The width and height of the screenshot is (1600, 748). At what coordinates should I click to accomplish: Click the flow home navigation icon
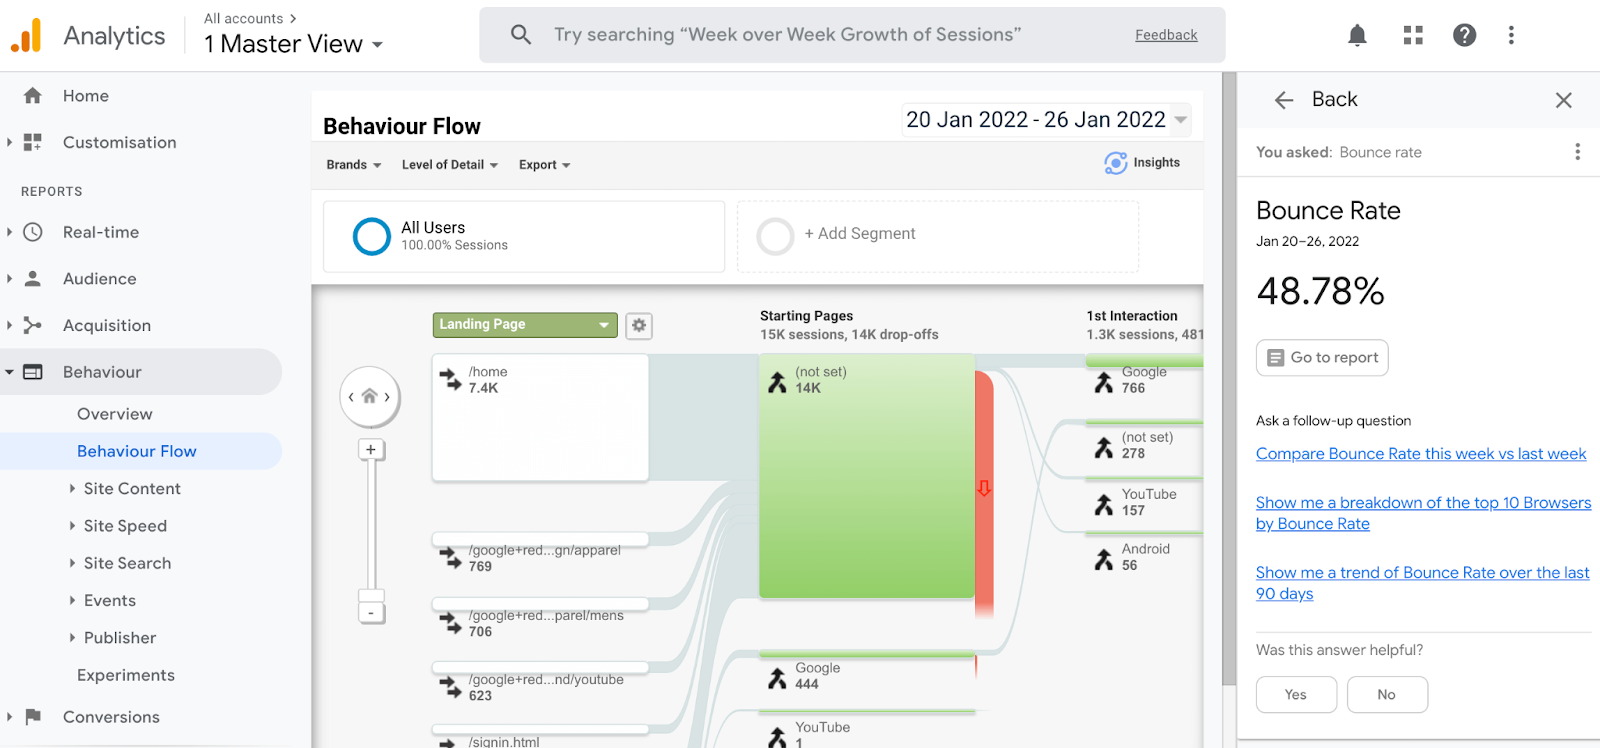click(370, 397)
